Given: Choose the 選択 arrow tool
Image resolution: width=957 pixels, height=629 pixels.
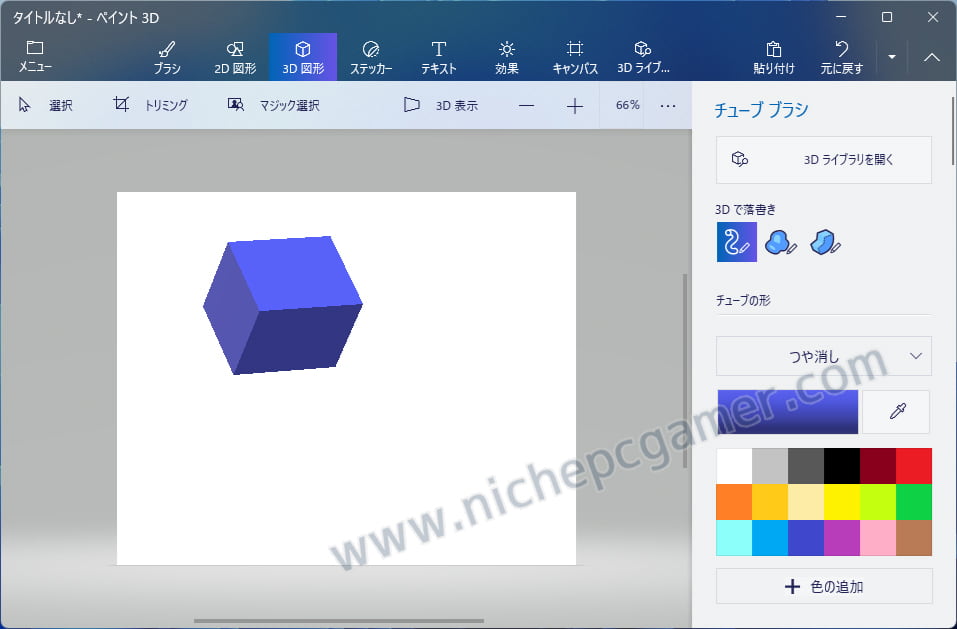Looking at the screenshot, I should click(45, 105).
